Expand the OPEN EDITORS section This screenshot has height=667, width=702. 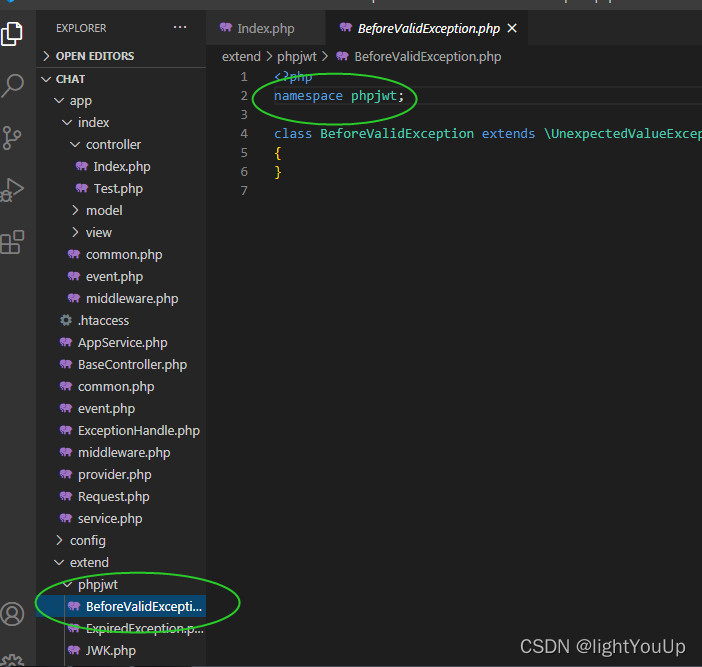coord(121,56)
